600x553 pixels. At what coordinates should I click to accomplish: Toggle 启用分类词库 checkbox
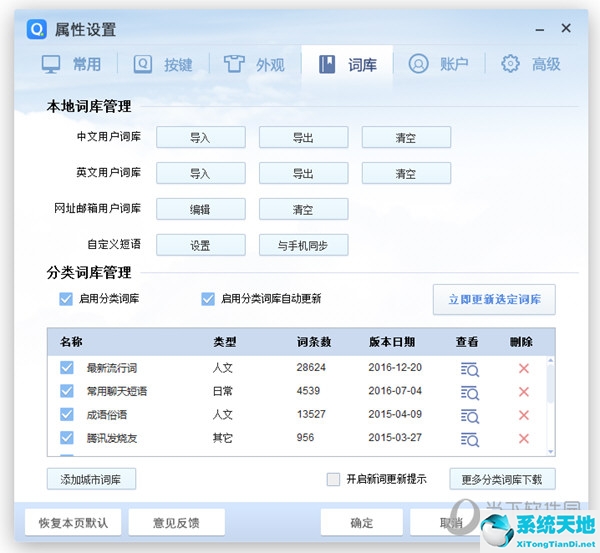66,299
